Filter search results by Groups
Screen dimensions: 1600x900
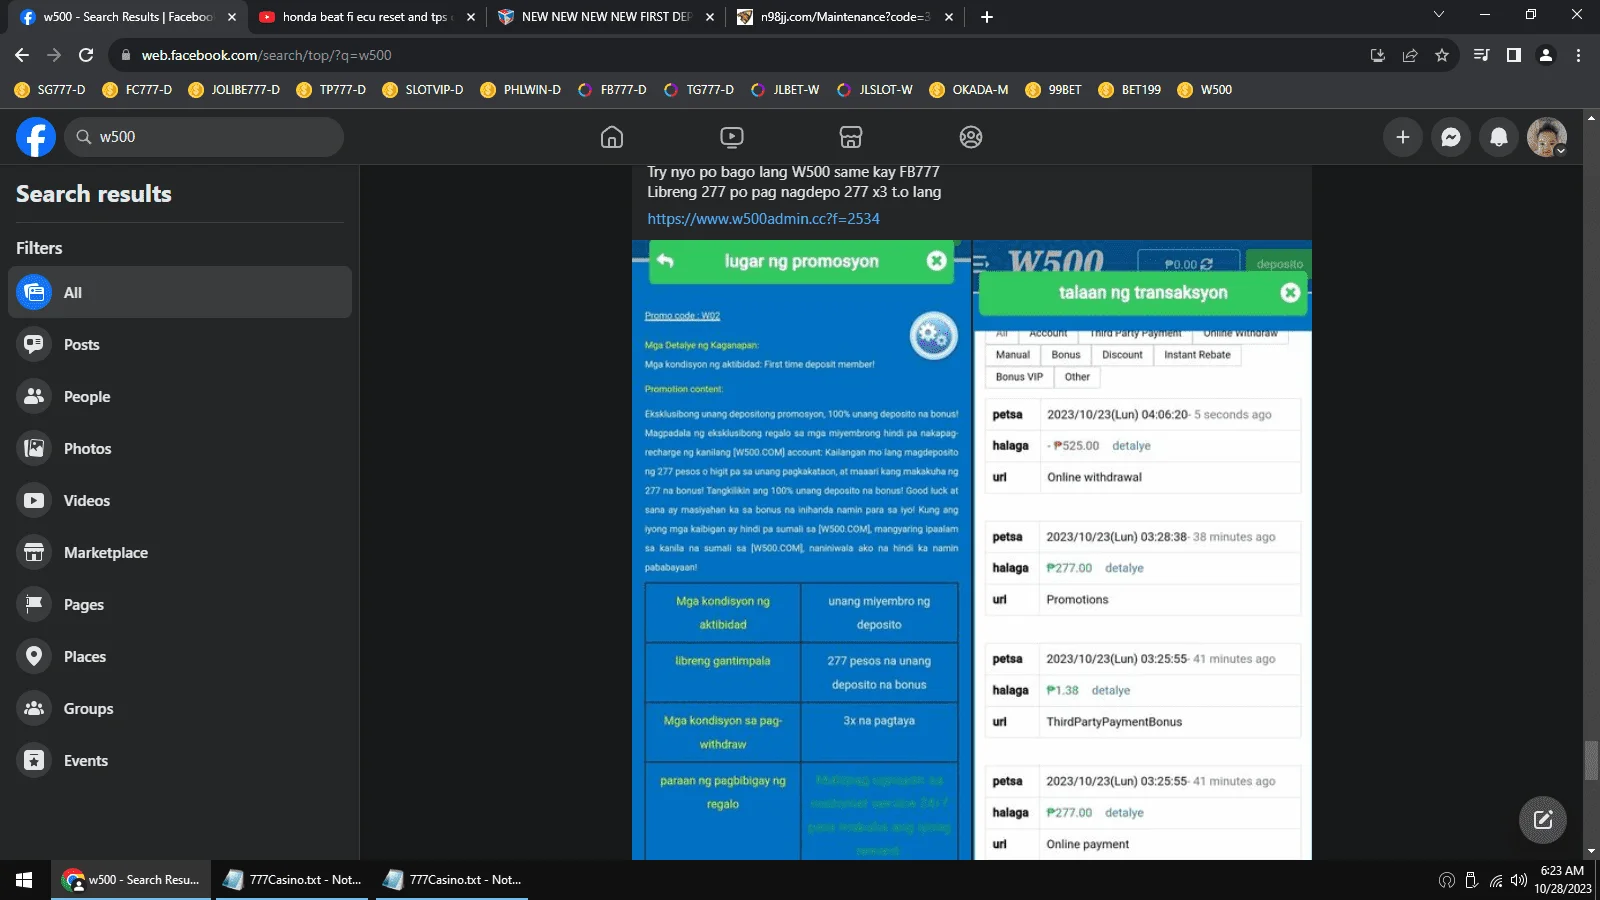click(x=180, y=708)
